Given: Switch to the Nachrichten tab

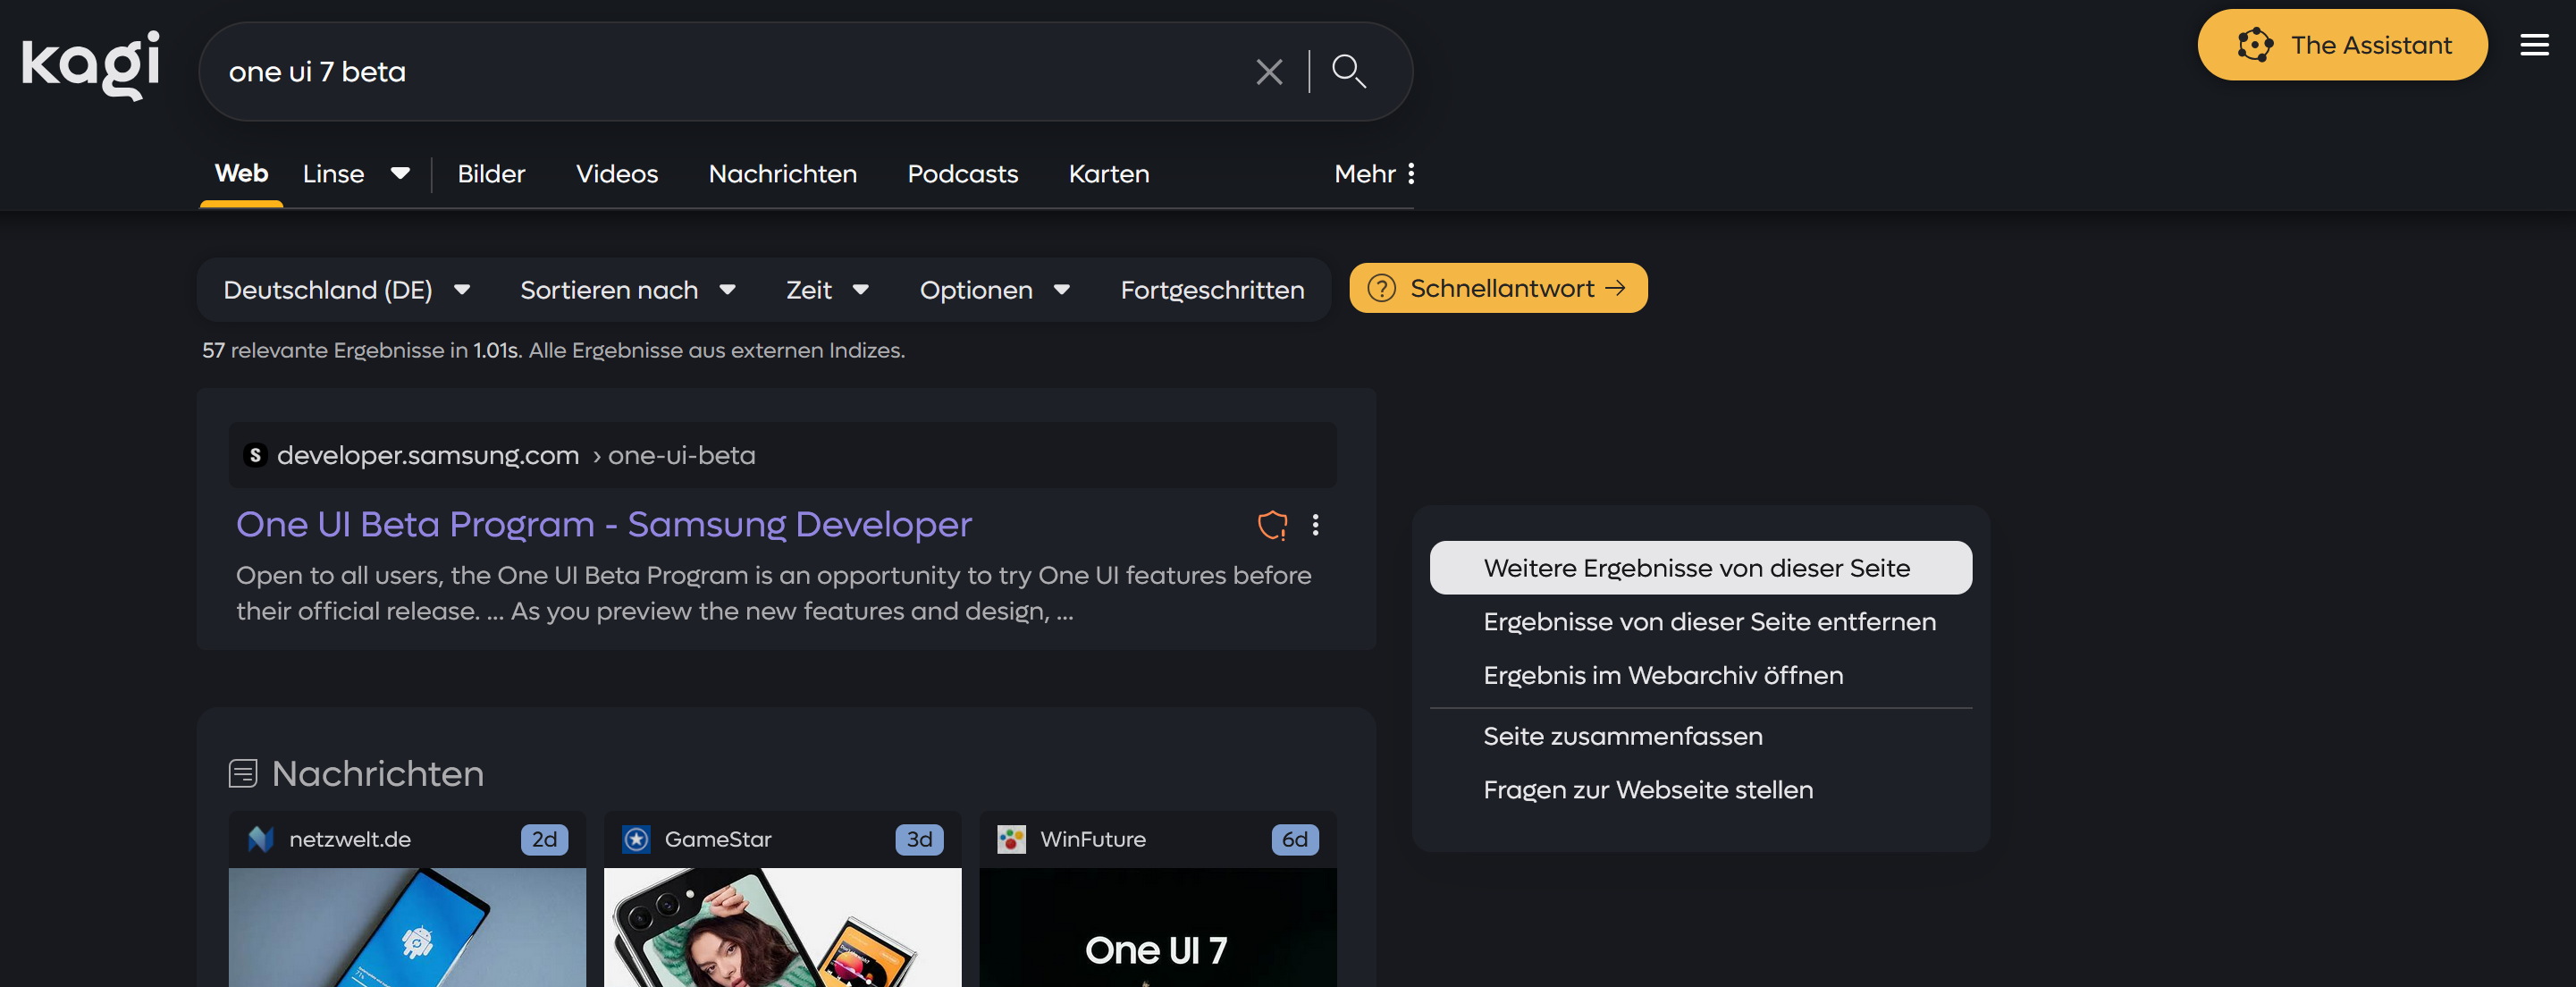Looking at the screenshot, I should point(782,174).
